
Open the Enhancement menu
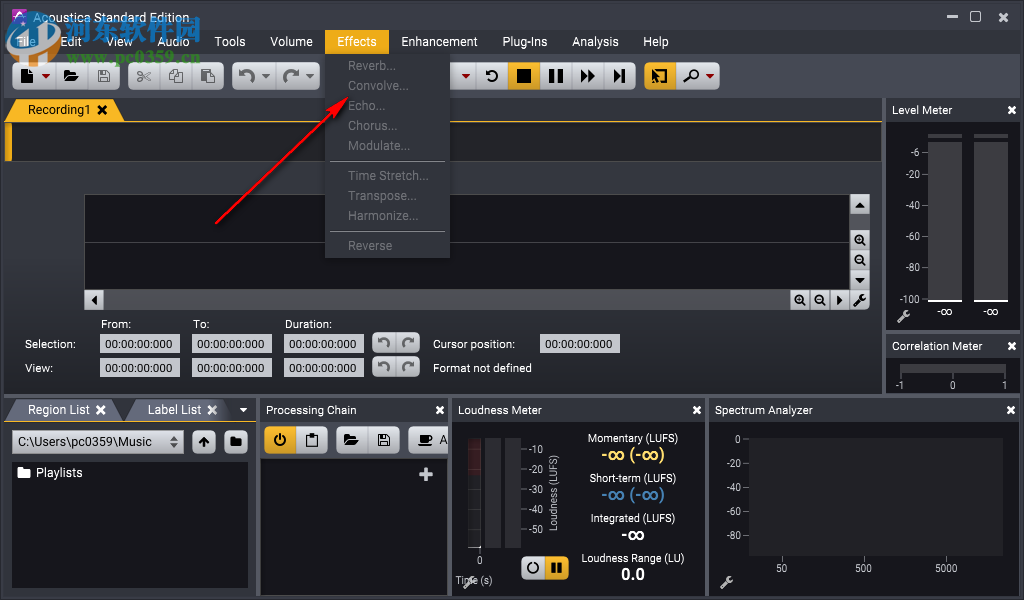[x=439, y=41]
